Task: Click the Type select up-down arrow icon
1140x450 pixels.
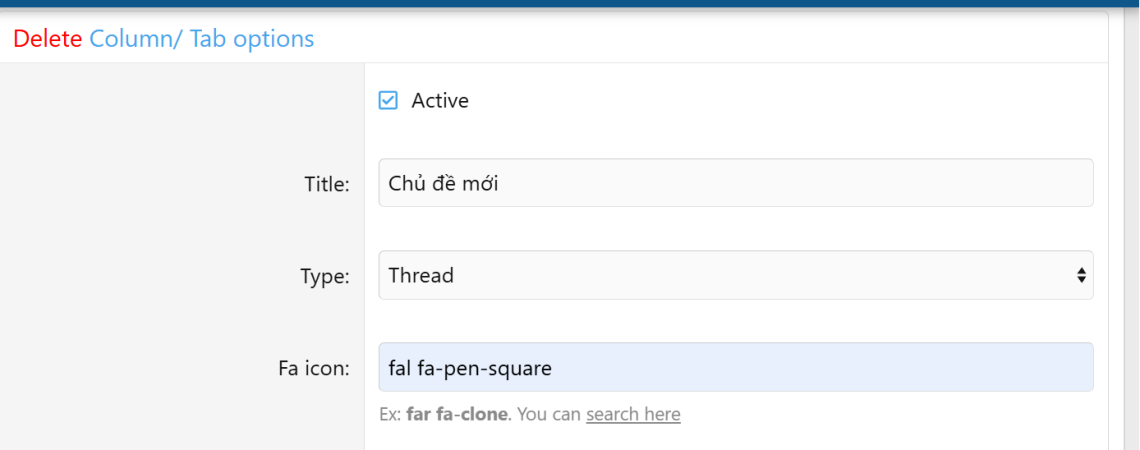Action: pos(1080,275)
